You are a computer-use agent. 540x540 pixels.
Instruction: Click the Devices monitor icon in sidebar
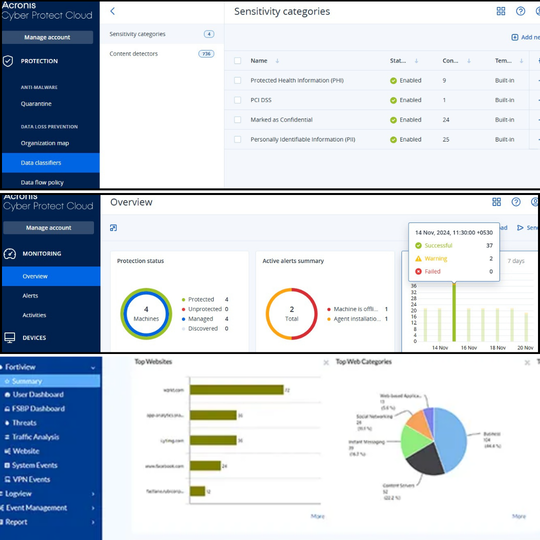pos(10,338)
